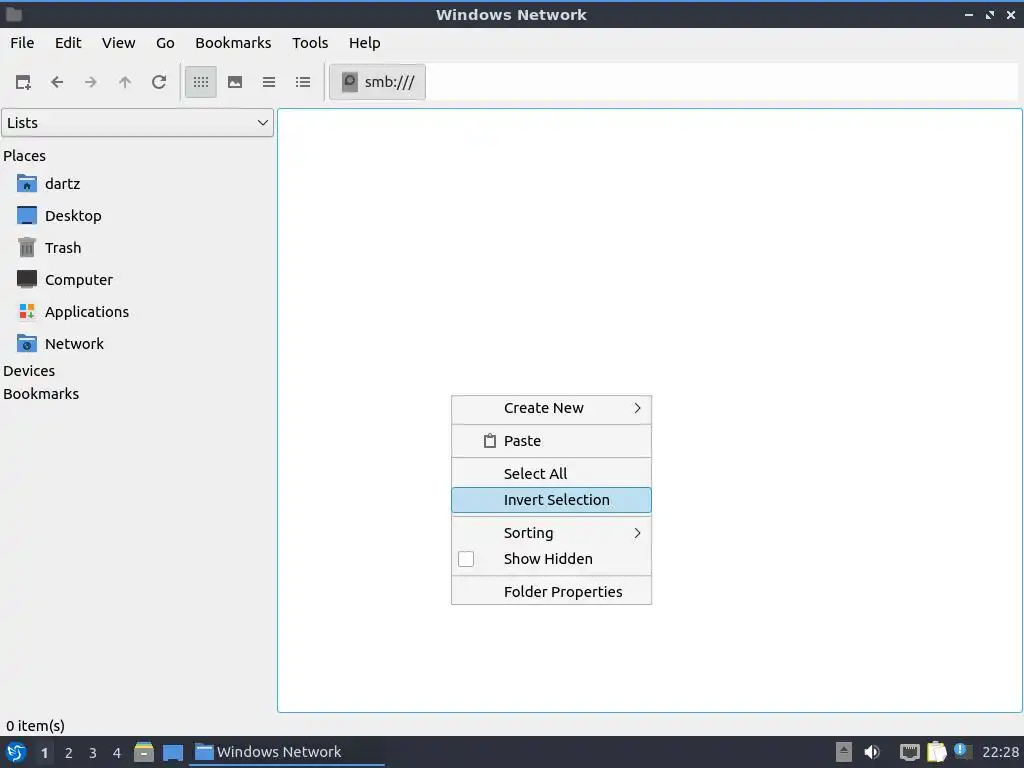Open the update notifier tray icon
This screenshot has width=1024, height=768.
click(962, 751)
